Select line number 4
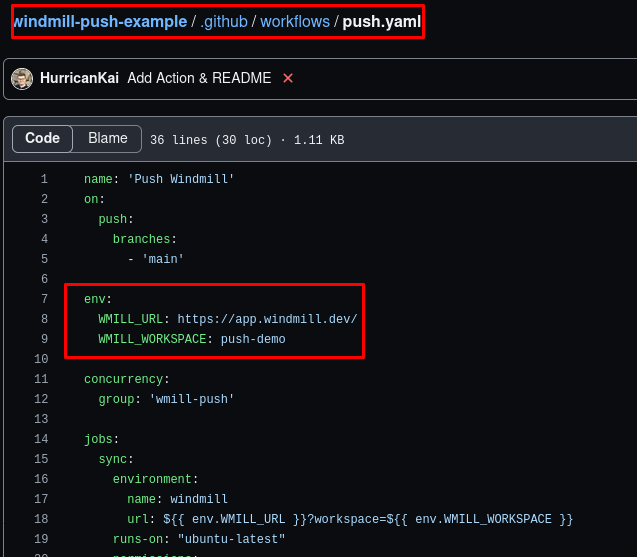Screen dimensions: 637x557 [44, 239]
